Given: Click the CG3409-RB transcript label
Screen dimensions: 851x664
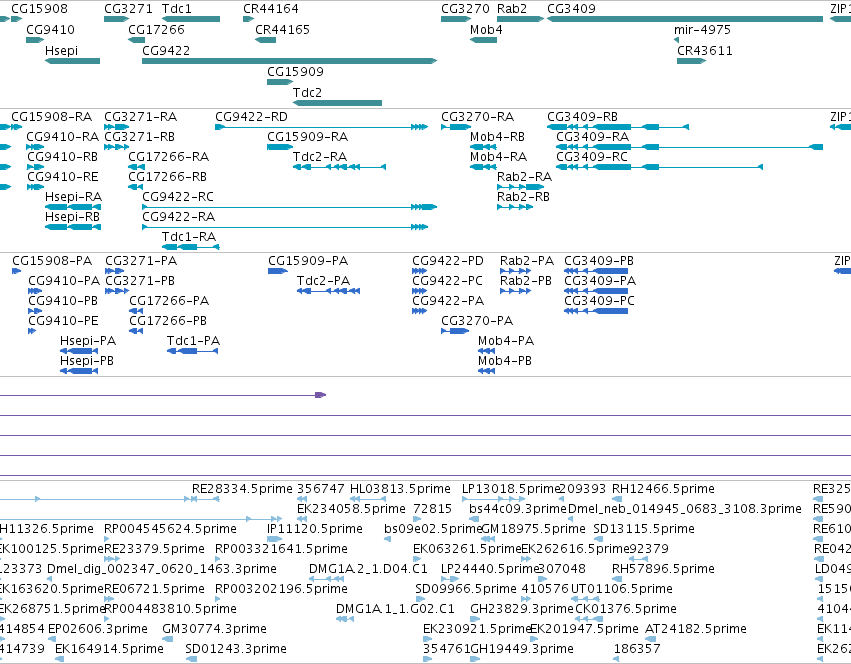Looking at the screenshot, I should point(582,117).
